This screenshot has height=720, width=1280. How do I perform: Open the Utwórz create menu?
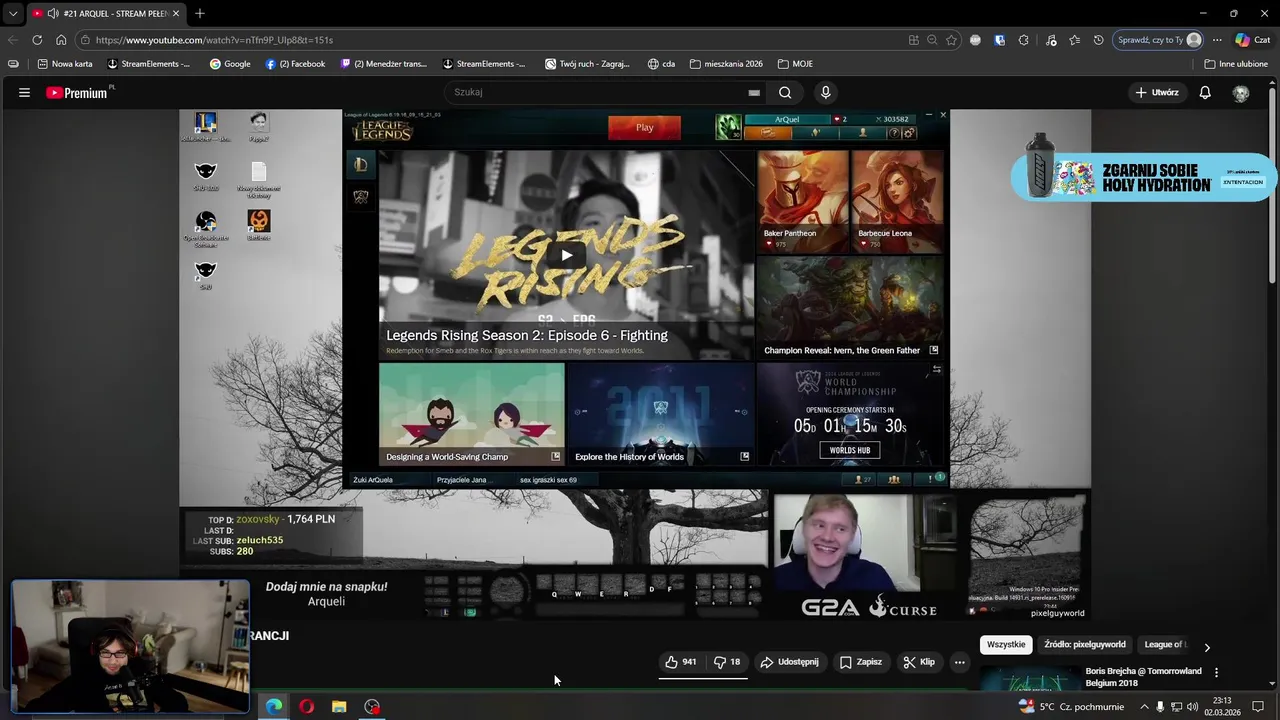tap(1156, 92)
